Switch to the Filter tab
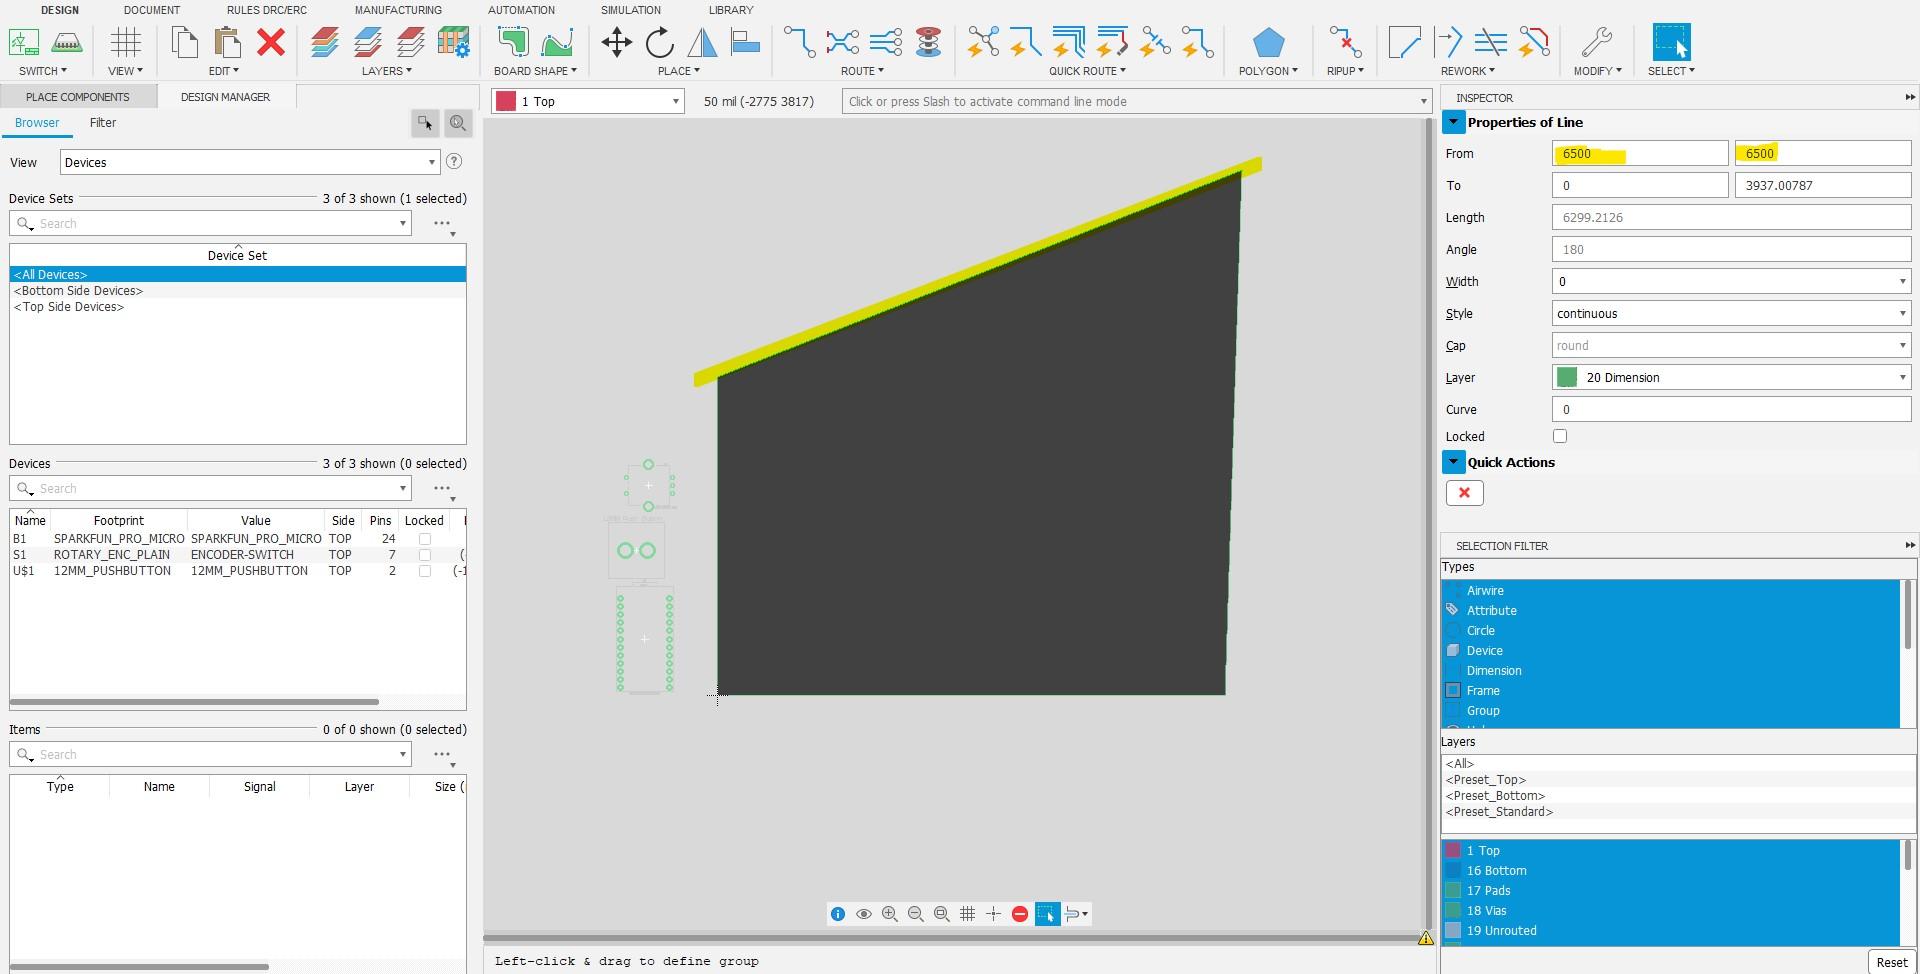1920x974 pixels. tap(103, 122)
